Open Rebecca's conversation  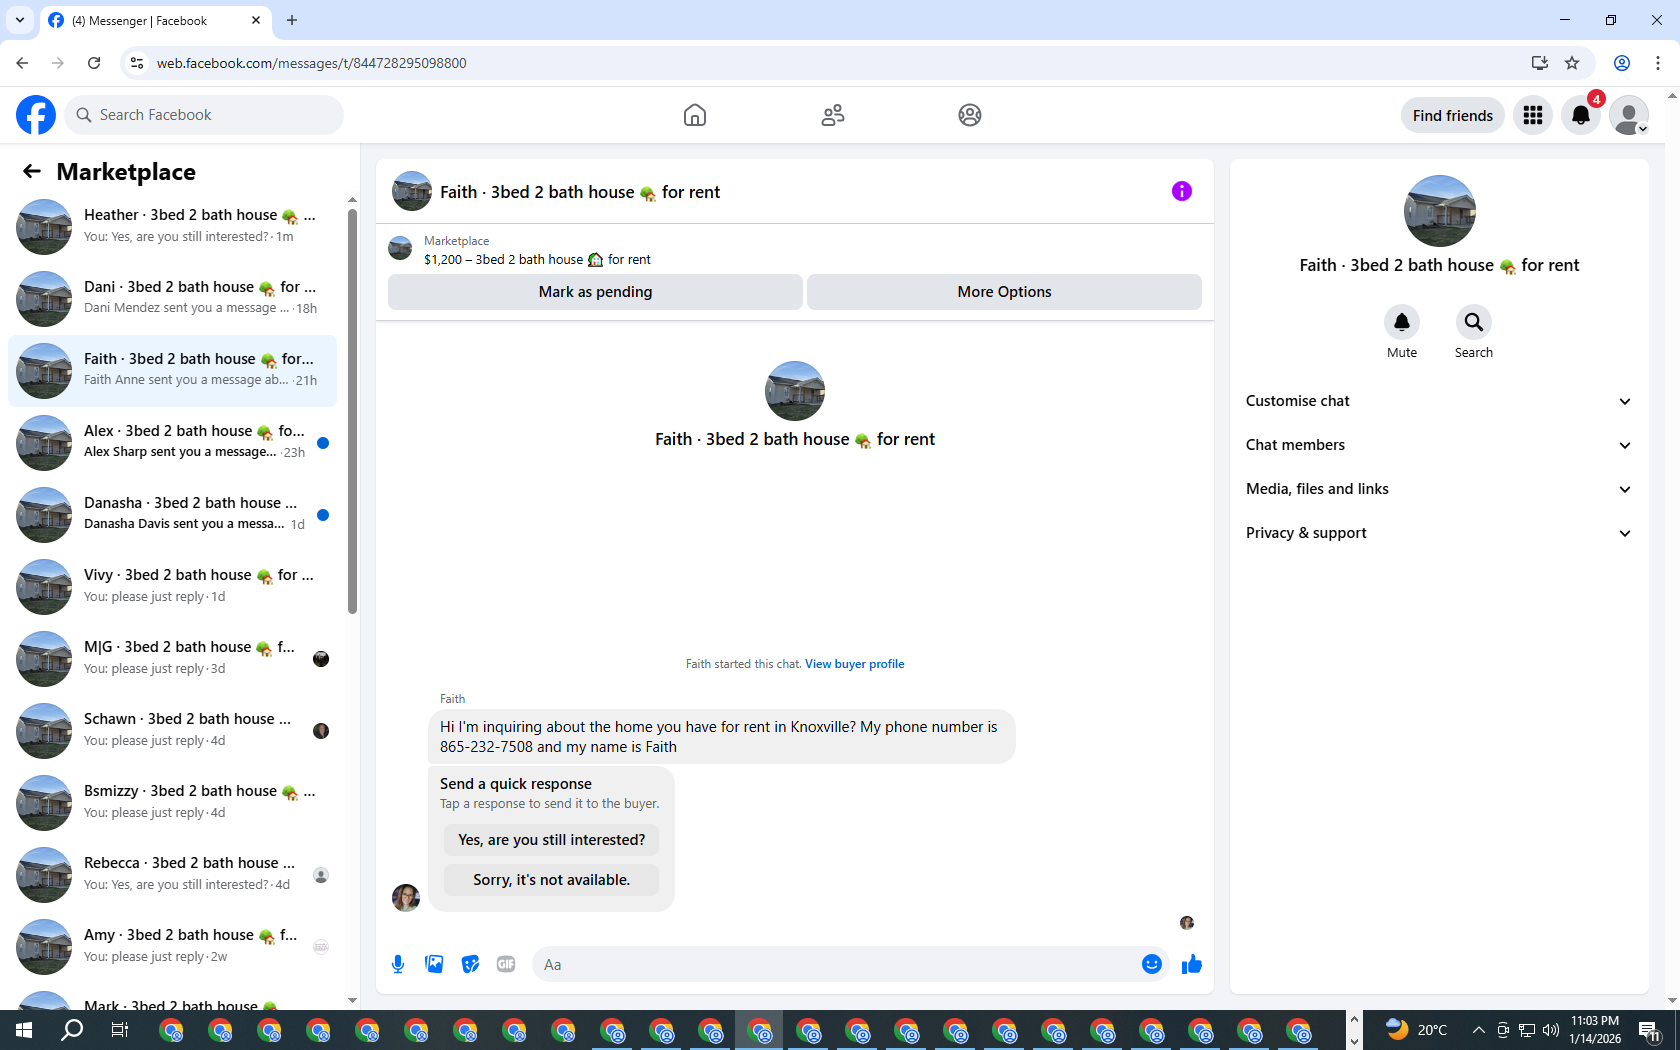172,875
